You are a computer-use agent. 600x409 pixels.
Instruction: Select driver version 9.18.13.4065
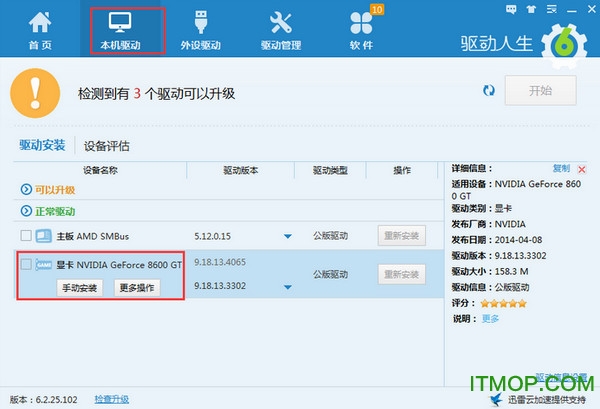point(220,262)
